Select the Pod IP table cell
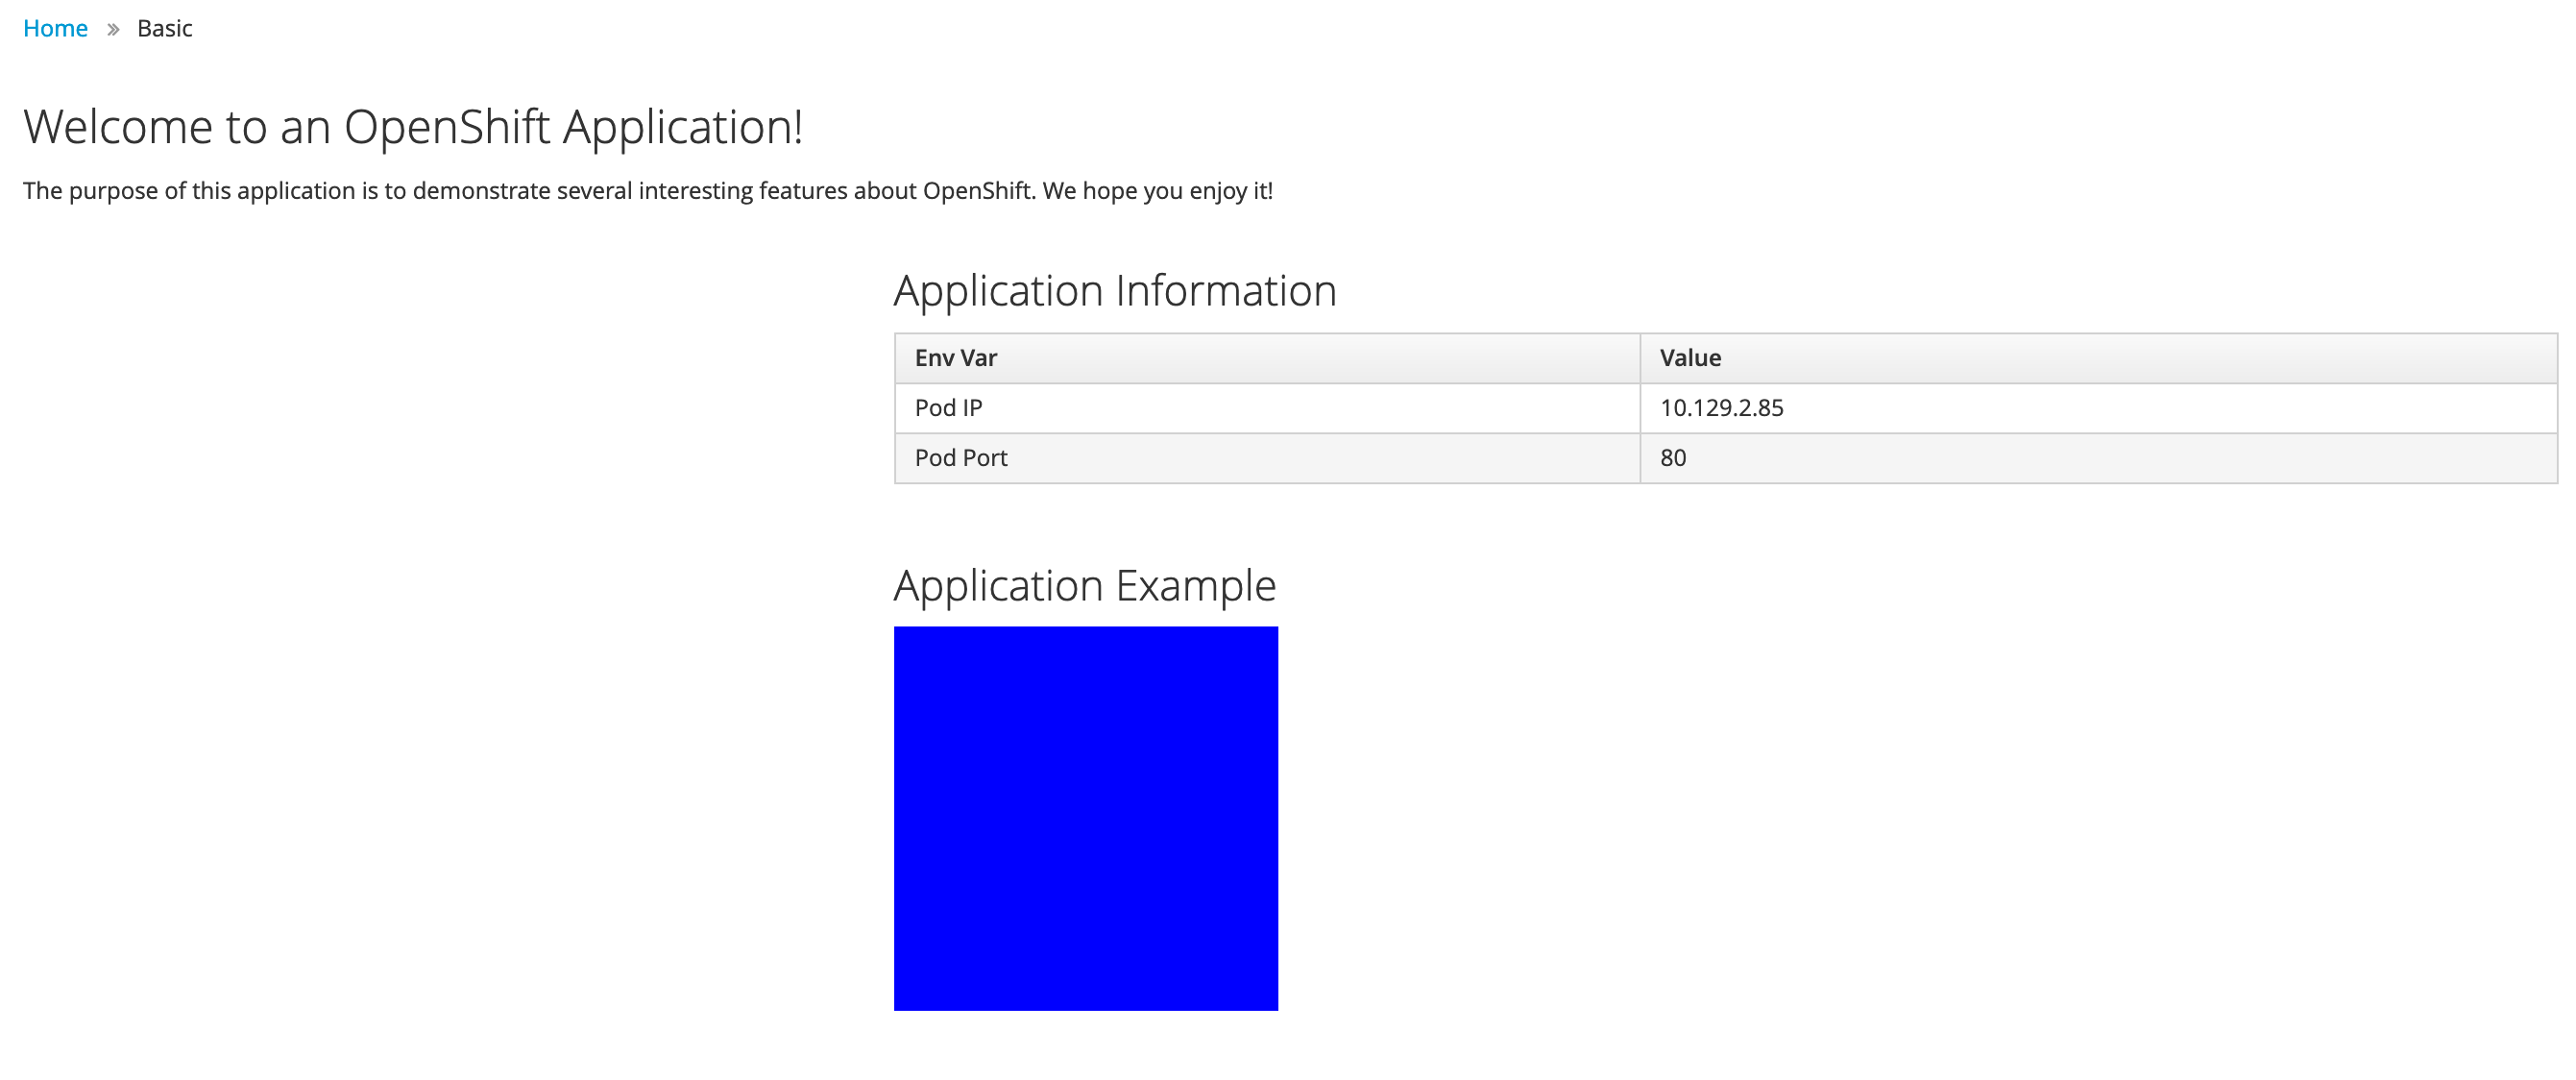The height and width of the screenshot is (1080, 2576). [948, 408]
